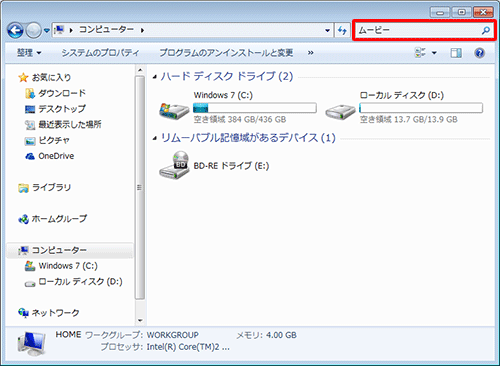Click the computer icon in address bar
This screenshot has width=500, height=366.
(59, 30)
